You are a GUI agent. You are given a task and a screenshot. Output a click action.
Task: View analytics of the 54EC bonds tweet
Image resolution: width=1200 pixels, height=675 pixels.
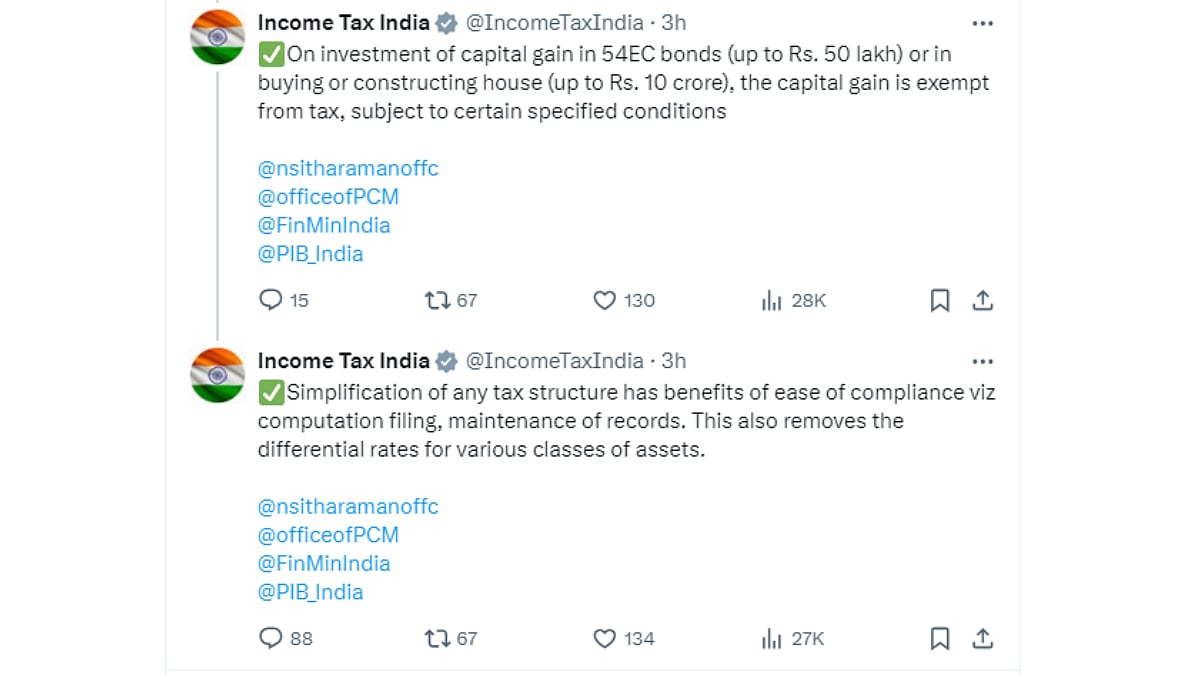click(771, 300)
